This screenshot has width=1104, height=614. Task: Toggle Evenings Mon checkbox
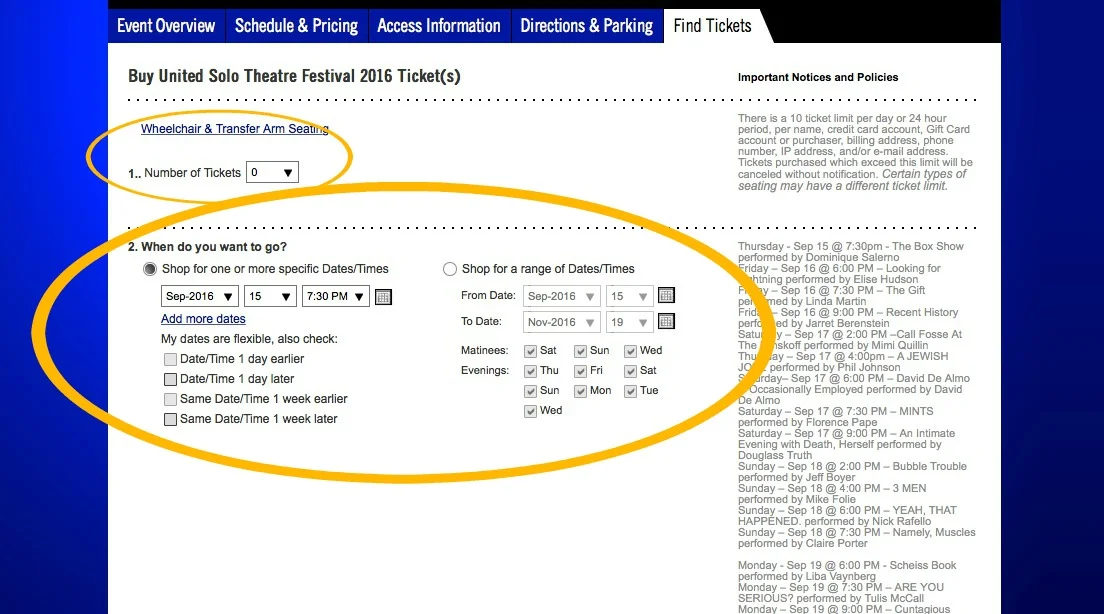(x=581, y=391)
